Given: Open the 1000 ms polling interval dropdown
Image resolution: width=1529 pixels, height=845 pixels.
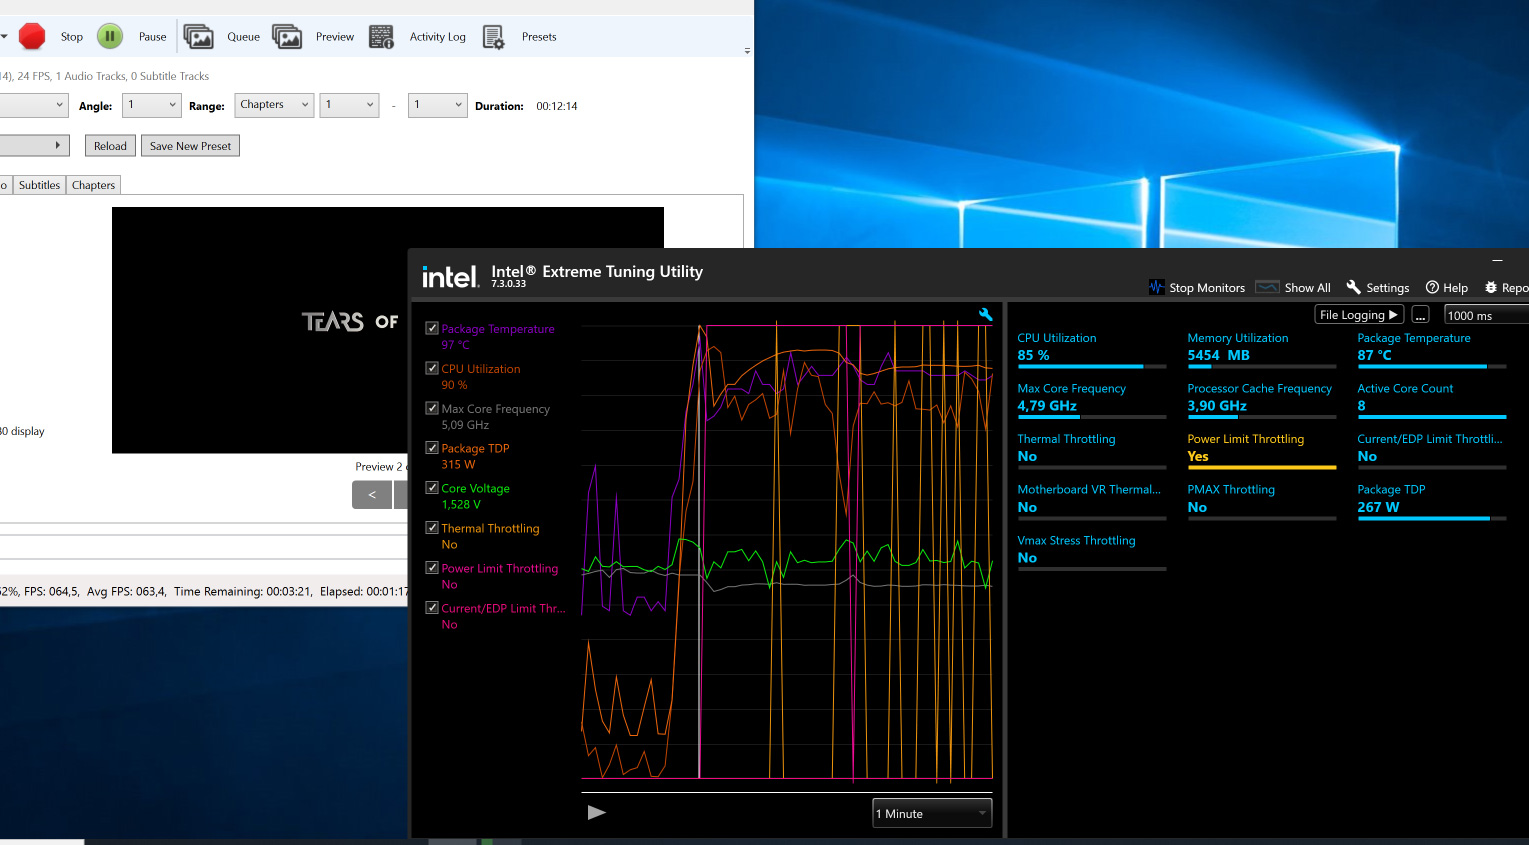Looking at the screenshot, I should click(x=1486, y=315).
